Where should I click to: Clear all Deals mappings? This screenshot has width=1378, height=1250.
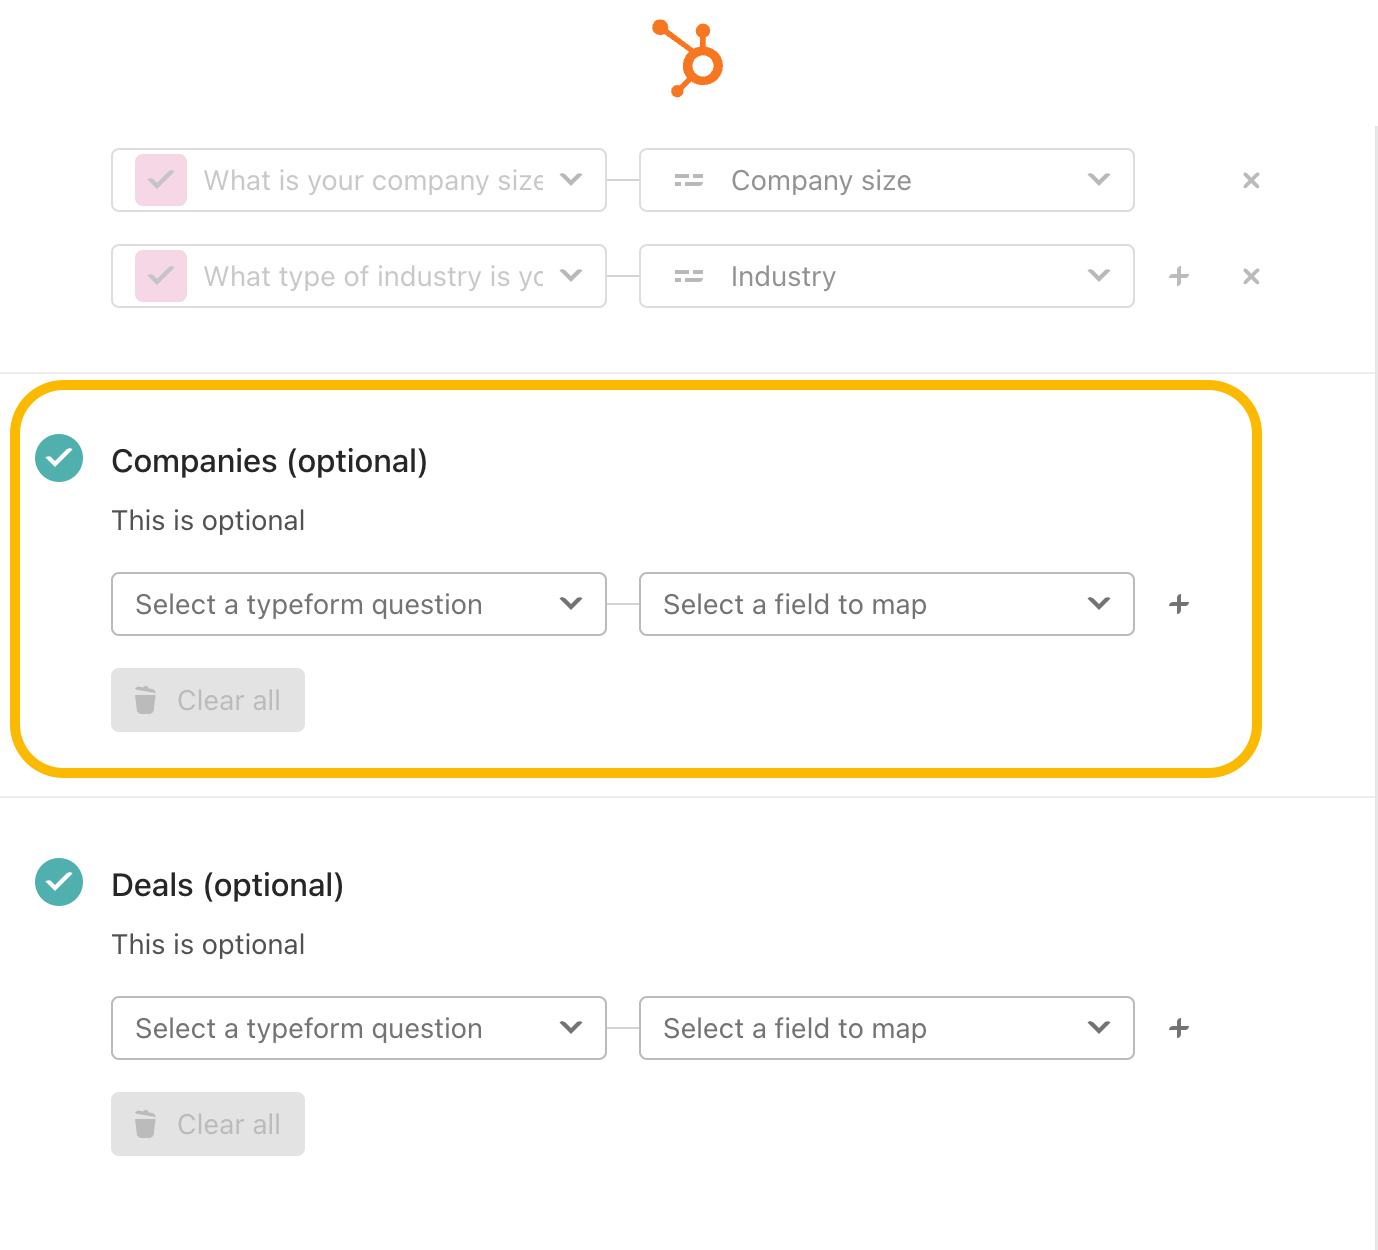point(208,1124)
